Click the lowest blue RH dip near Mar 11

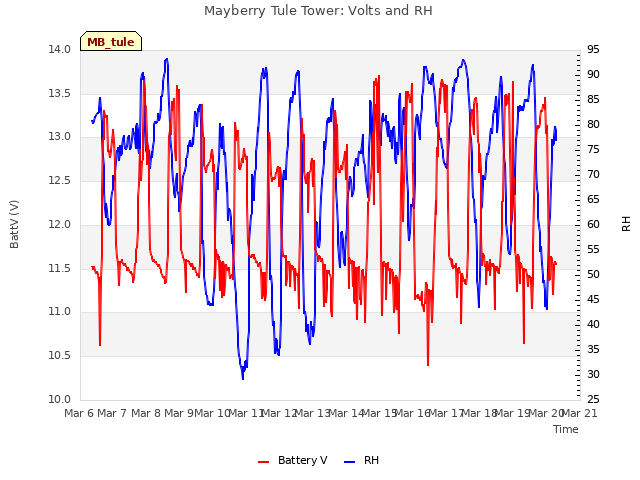point(243,378)
